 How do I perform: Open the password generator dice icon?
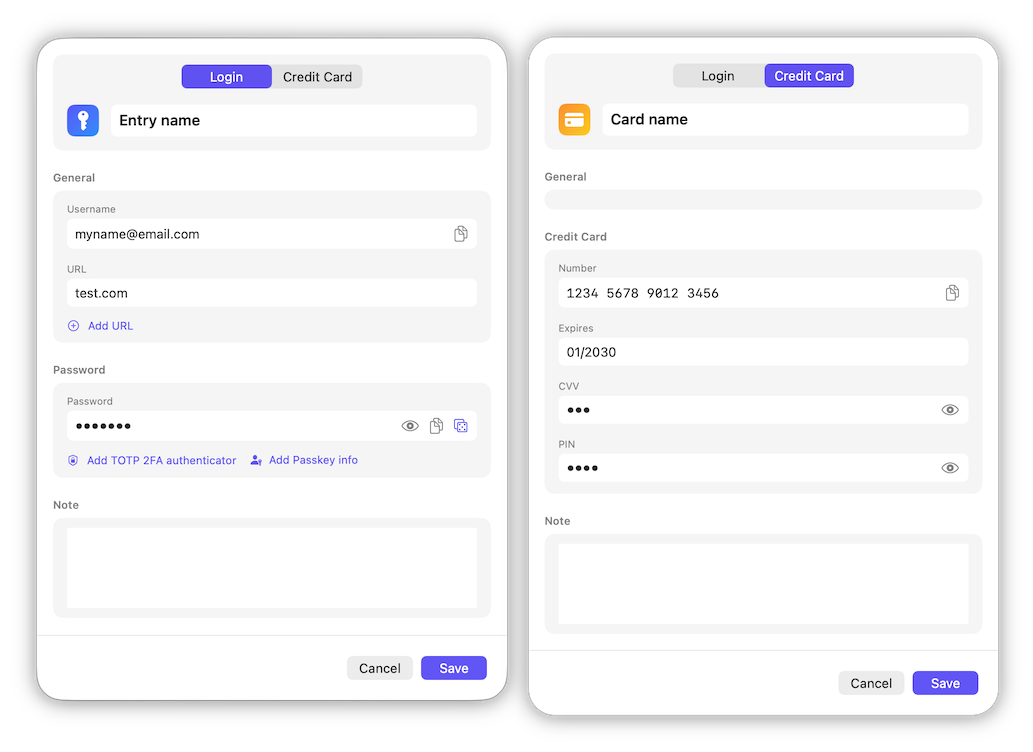[x=461, y=426]
